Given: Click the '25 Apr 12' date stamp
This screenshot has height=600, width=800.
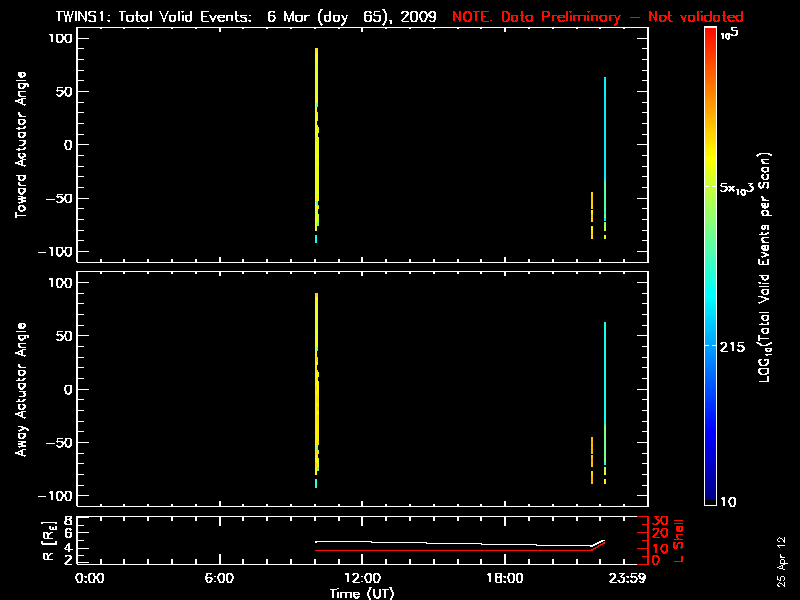Looking at the screenshot, I should 780,557.
